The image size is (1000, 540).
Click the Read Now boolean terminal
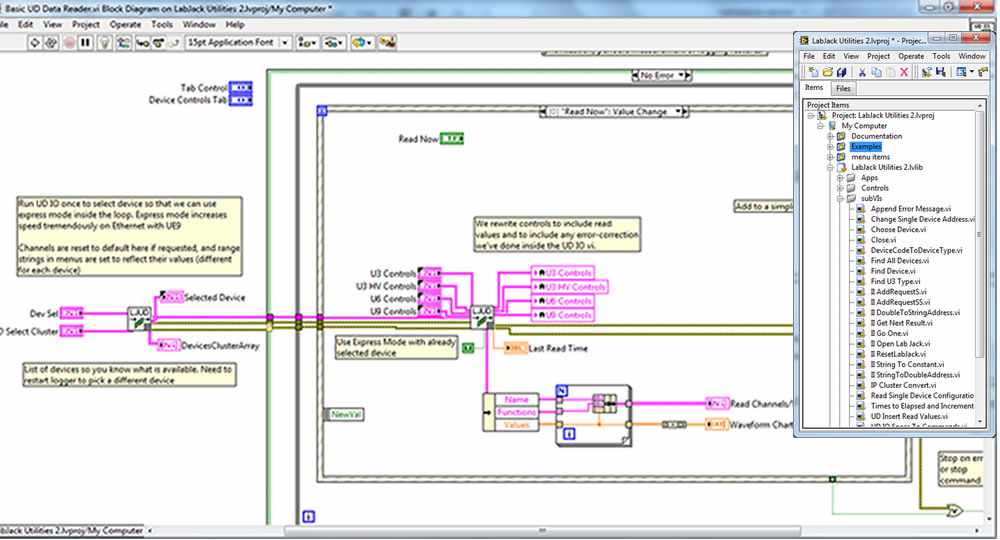point(452,139)
